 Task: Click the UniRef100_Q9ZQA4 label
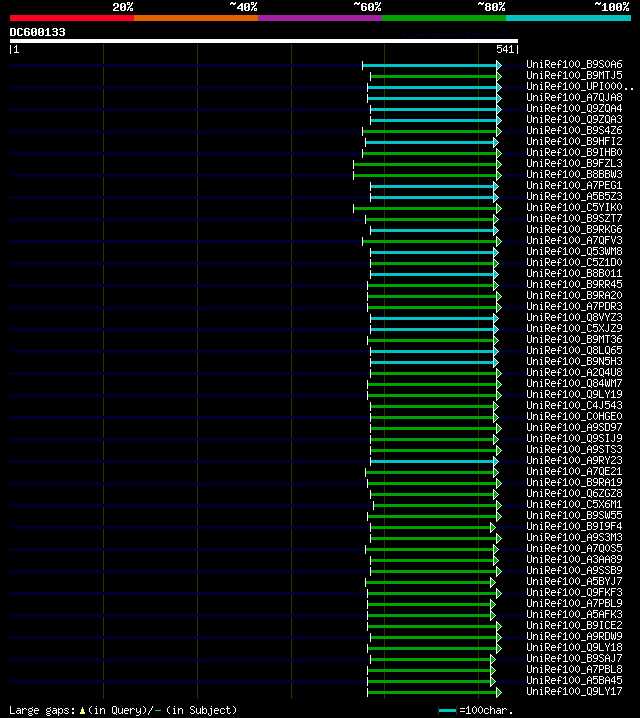point(574,109)
